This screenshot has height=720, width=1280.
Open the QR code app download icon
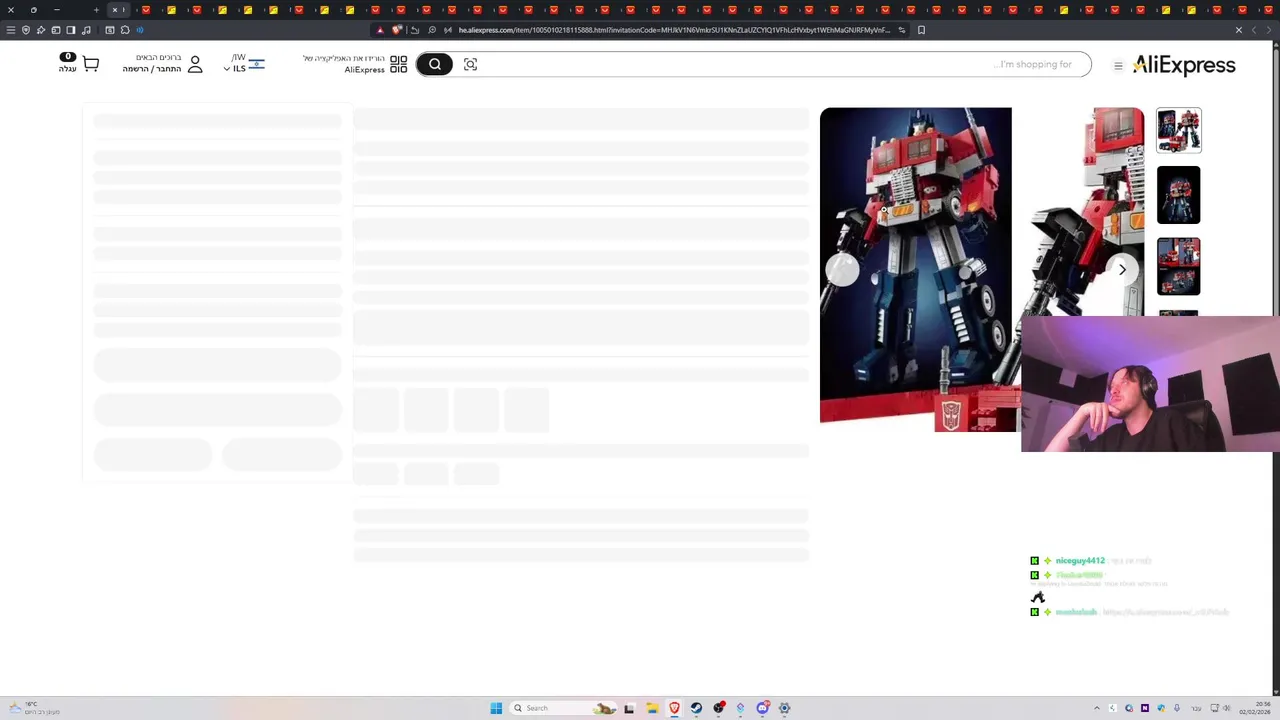click(399, 64)
